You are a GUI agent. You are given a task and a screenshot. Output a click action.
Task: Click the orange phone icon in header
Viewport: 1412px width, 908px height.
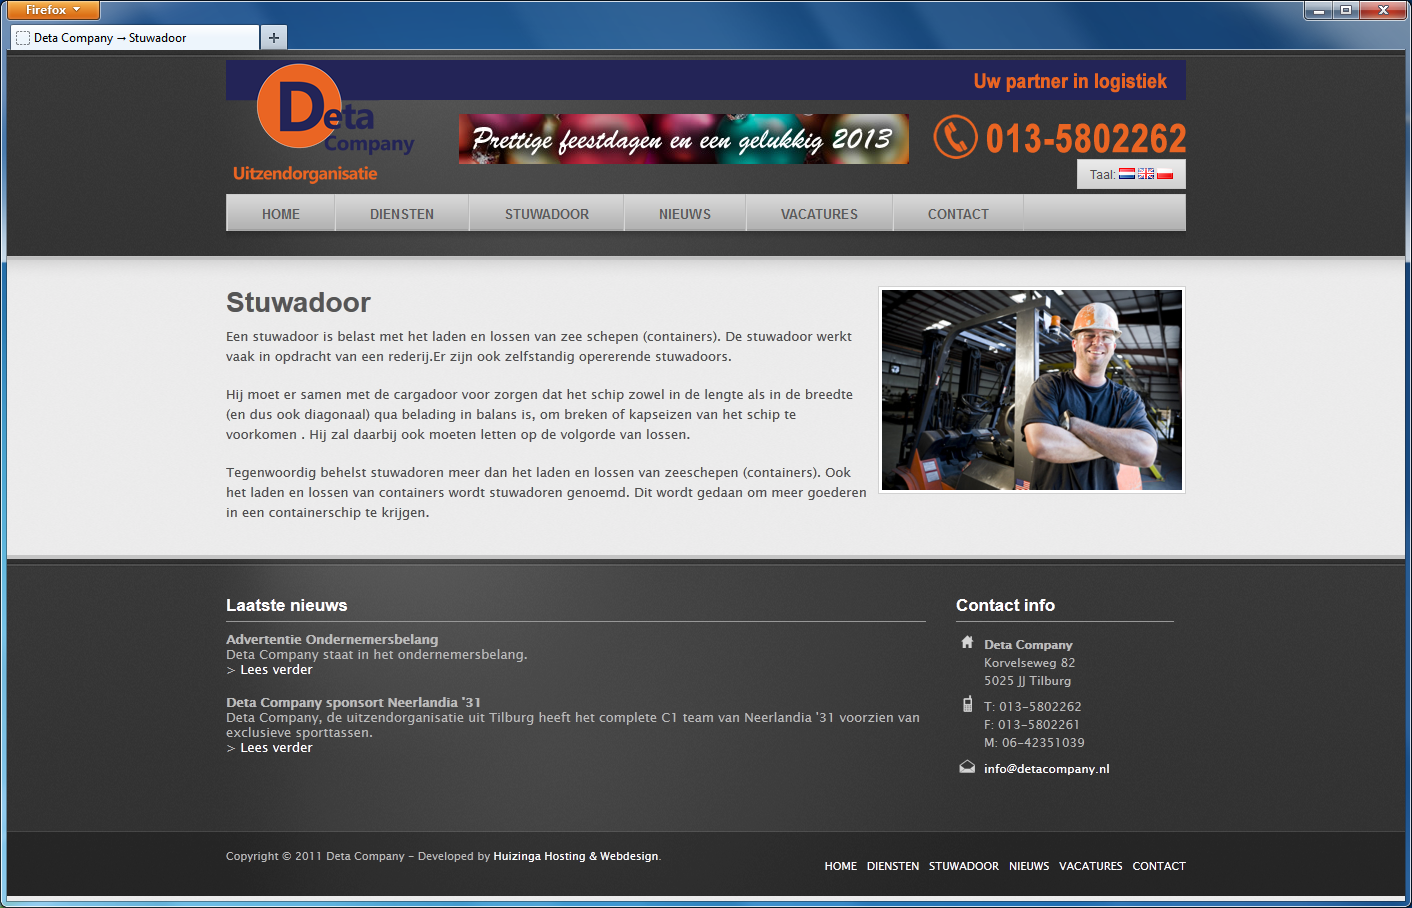[955, 137]
